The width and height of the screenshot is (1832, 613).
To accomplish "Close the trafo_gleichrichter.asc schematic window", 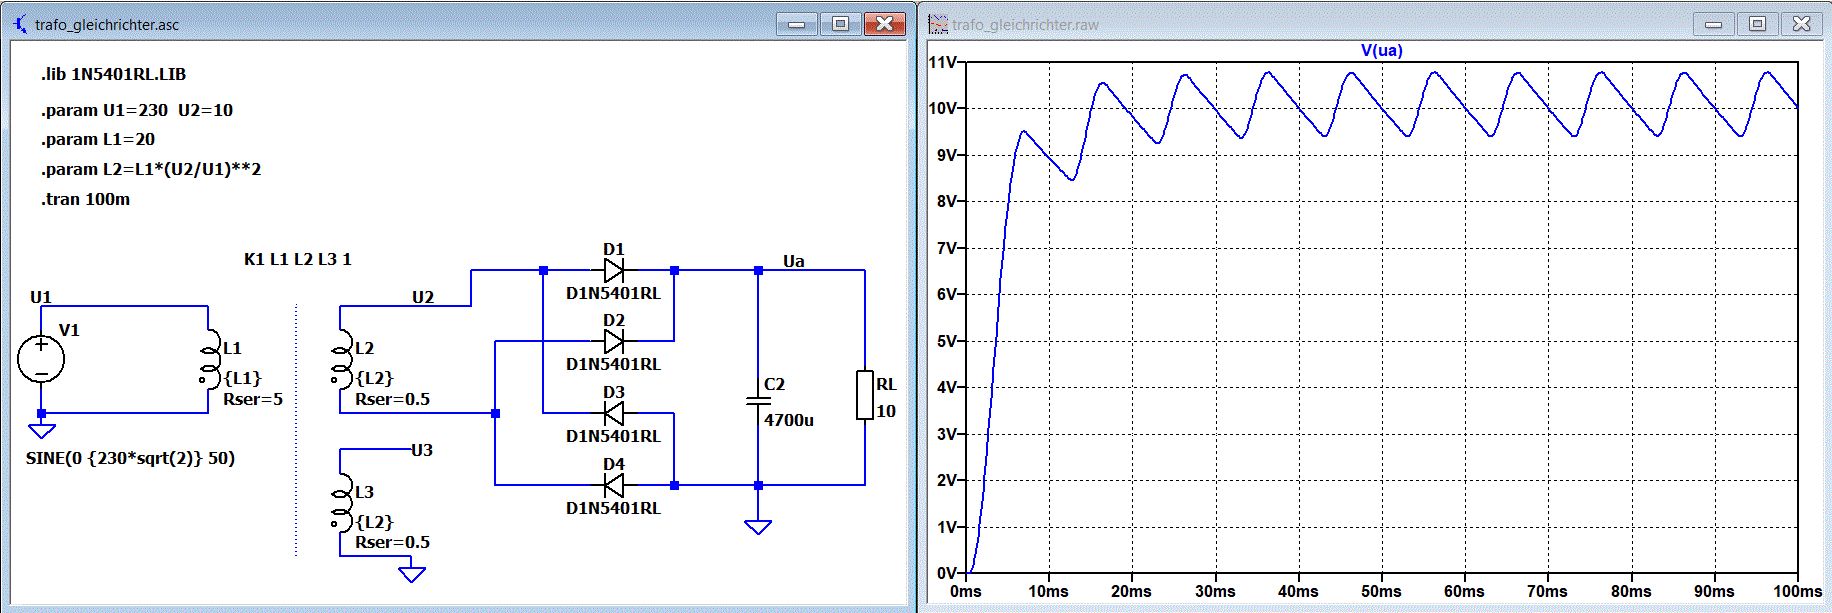I will (885, 24).
